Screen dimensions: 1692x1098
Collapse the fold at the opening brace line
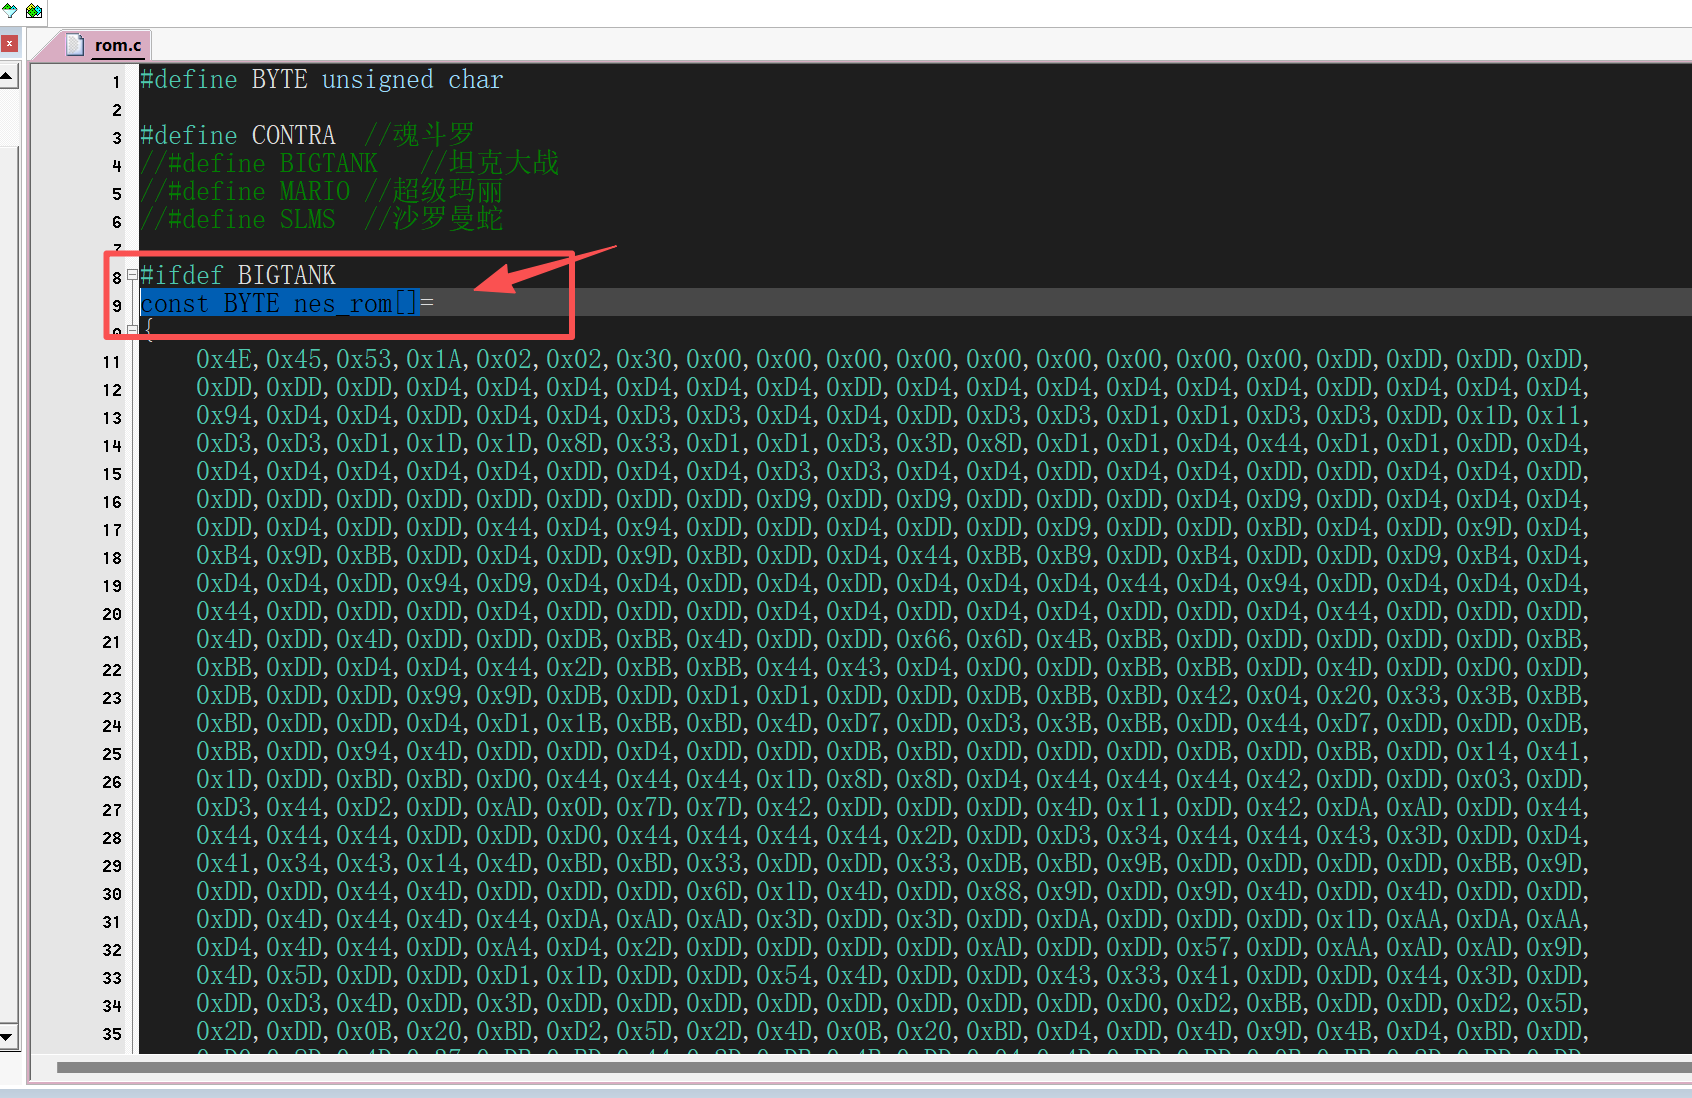point(131,329)
